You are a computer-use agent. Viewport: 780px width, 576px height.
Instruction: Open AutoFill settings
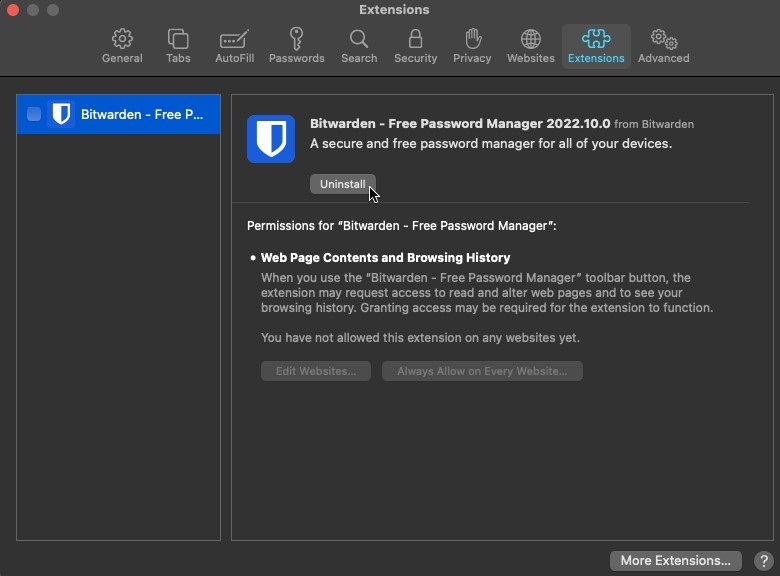(x=234, y=46)
